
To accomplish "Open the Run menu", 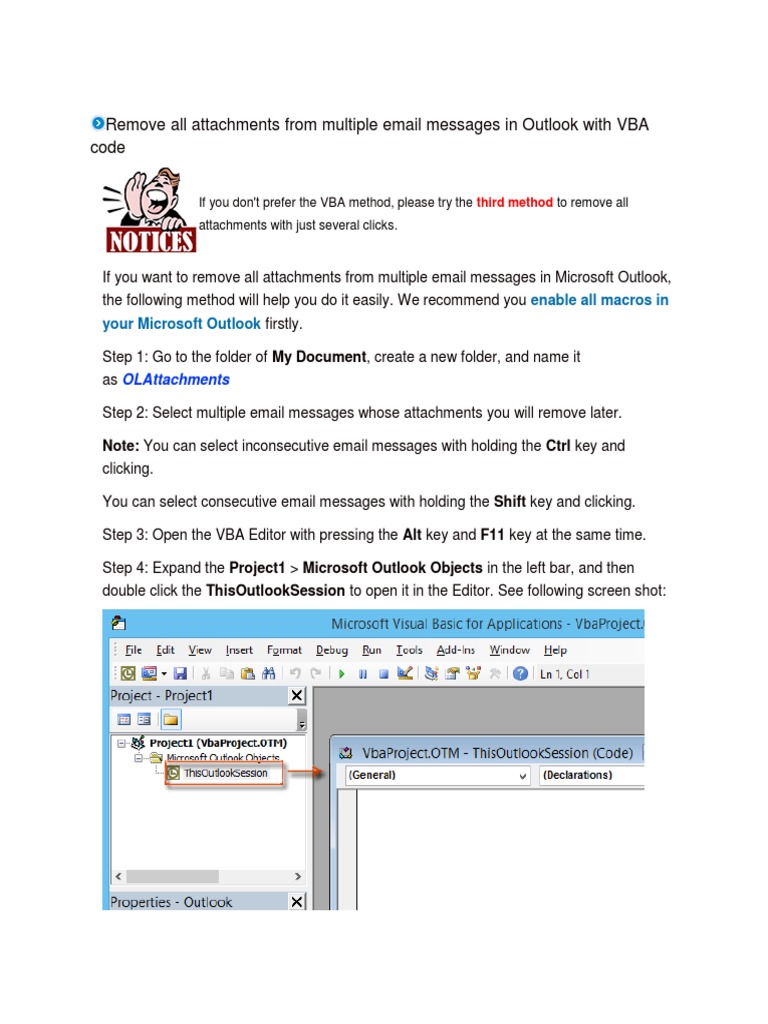I will (x=372, y=650).
